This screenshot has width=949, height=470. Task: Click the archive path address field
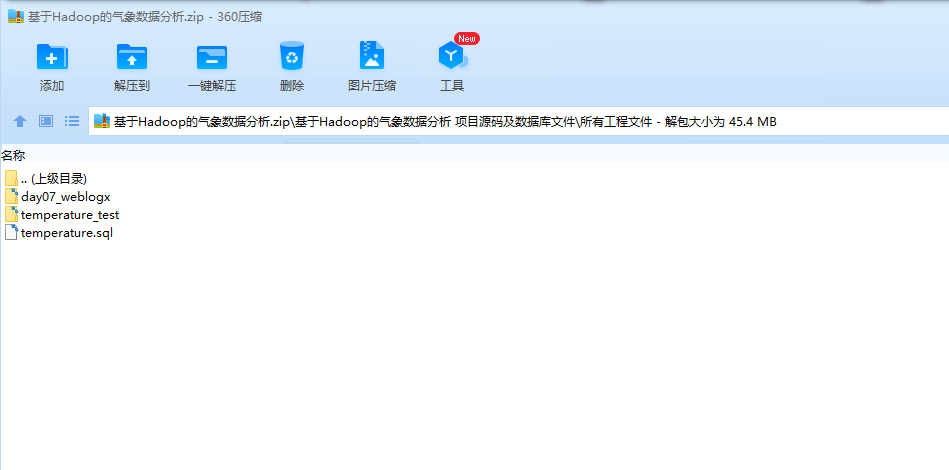pyautogui.click(x=519, y=122)
